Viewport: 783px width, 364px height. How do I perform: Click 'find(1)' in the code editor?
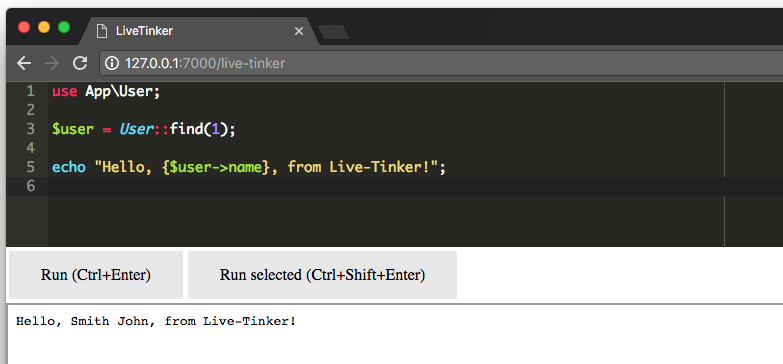[198, 130]
